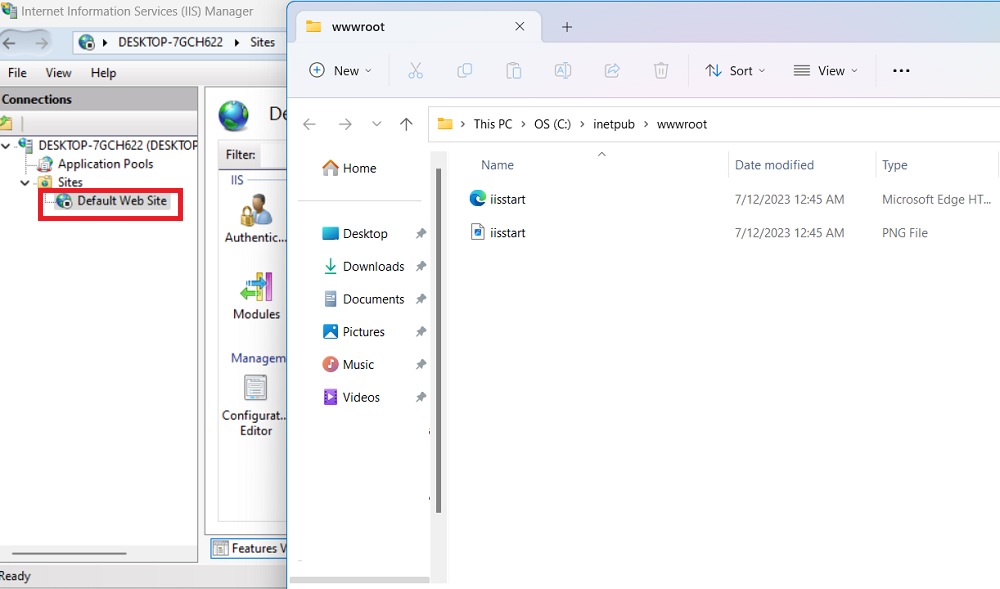The image size is (1000, 589).
Task: Open the Sort options dropdown
Action: [735, 70]
